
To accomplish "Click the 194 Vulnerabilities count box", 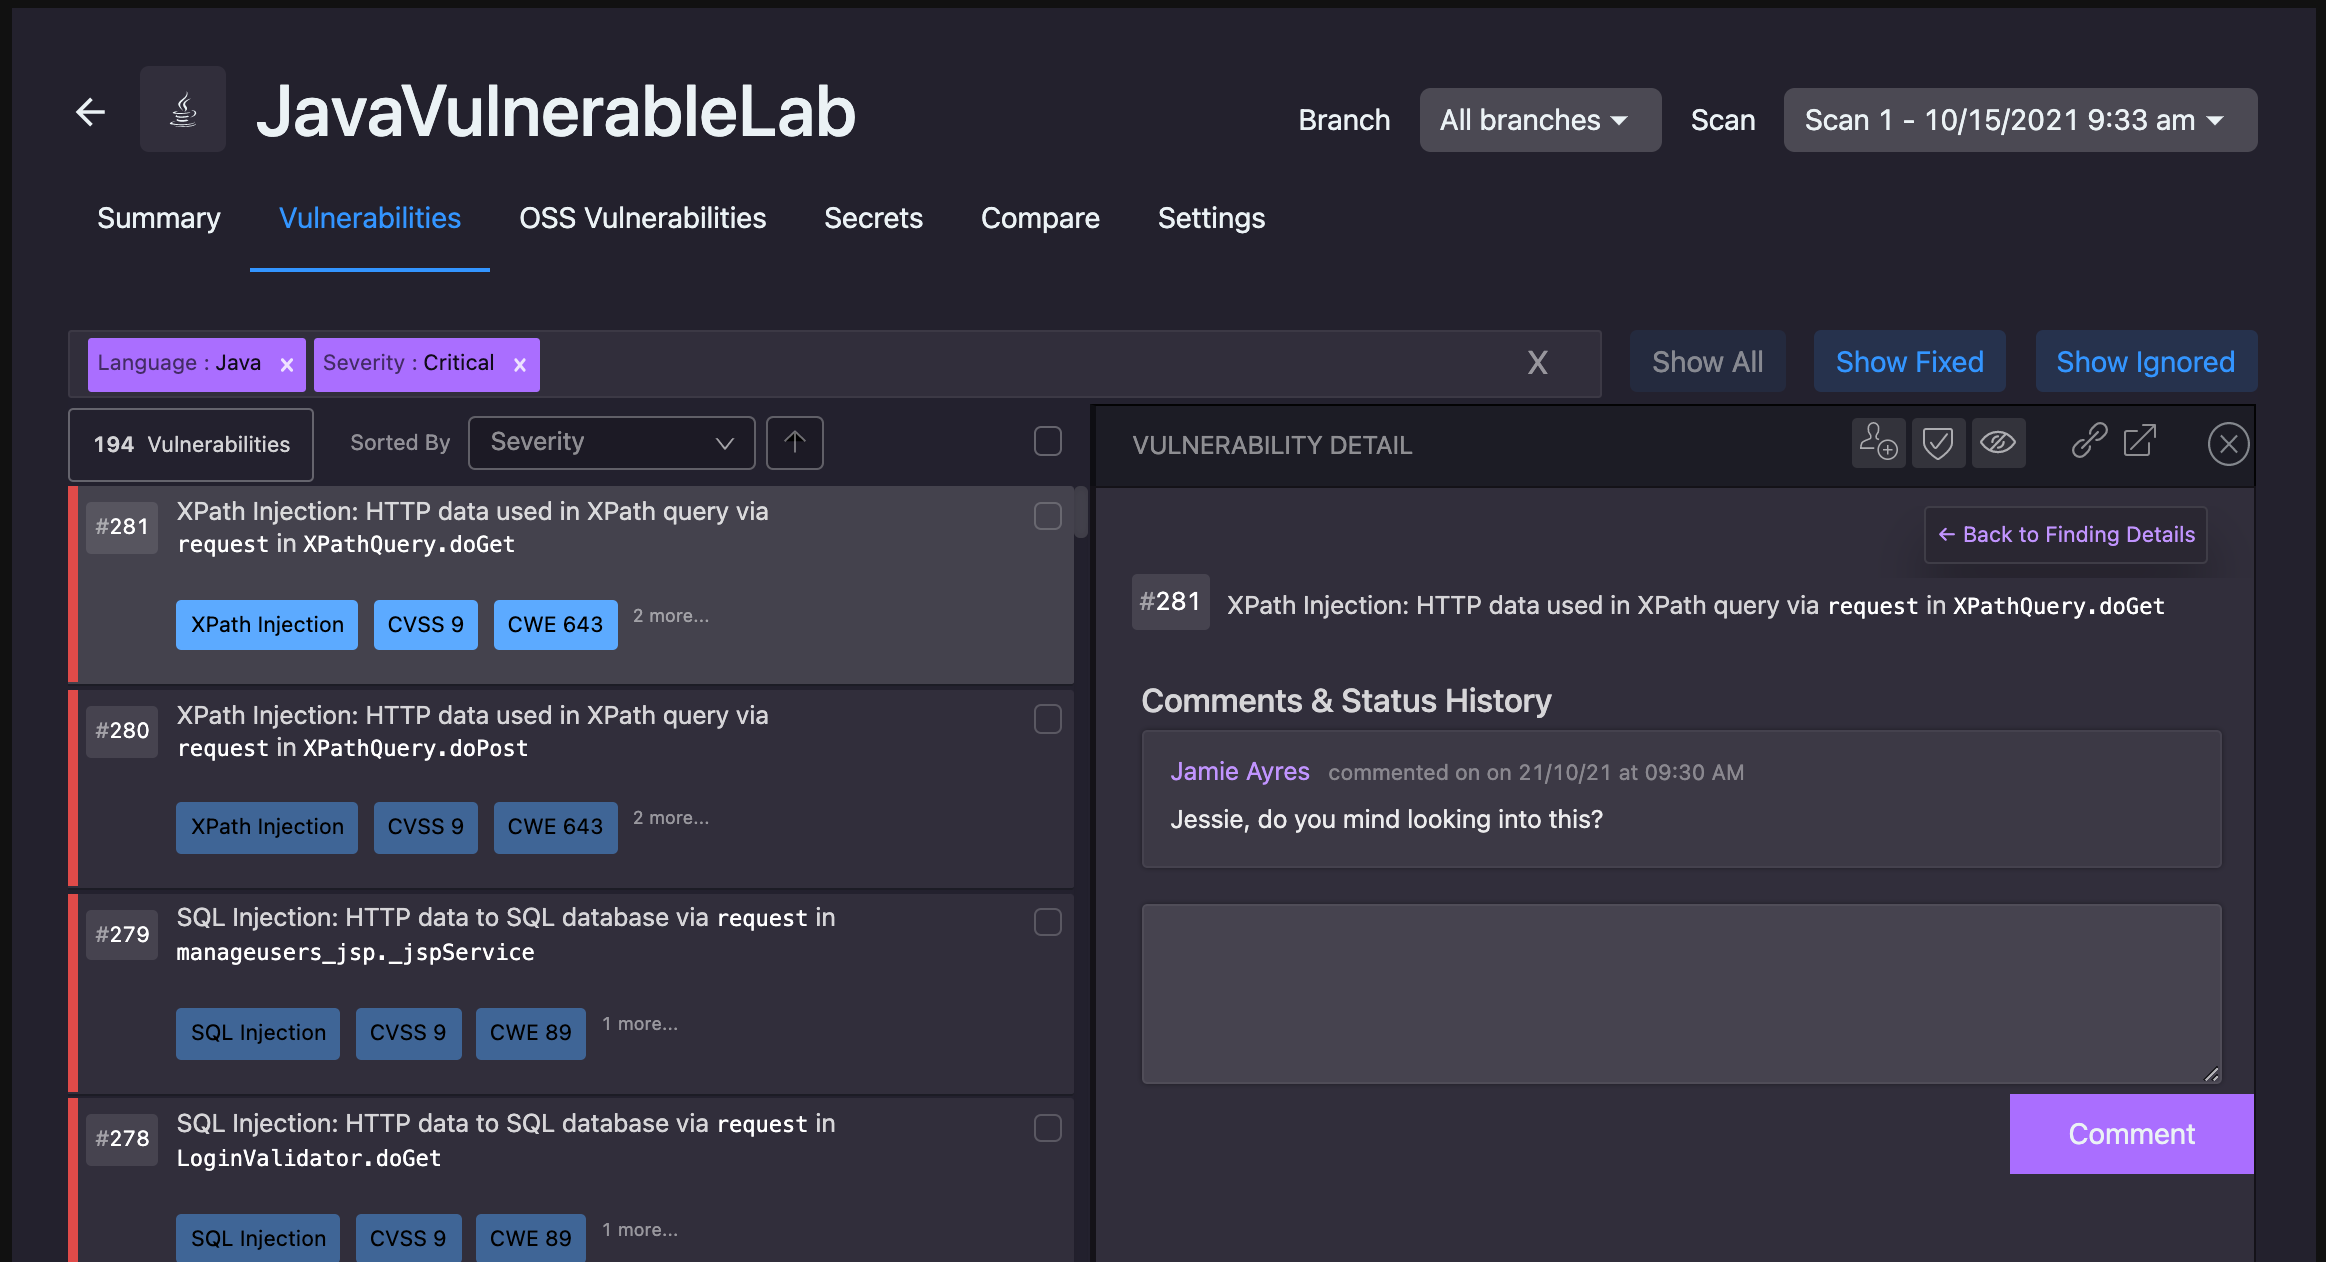I will point(191,444).
